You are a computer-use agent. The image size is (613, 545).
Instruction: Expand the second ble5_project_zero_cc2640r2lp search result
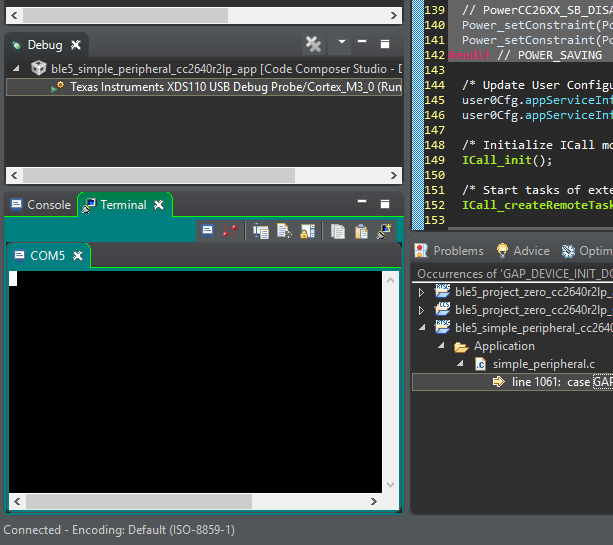tap(421, 310)
